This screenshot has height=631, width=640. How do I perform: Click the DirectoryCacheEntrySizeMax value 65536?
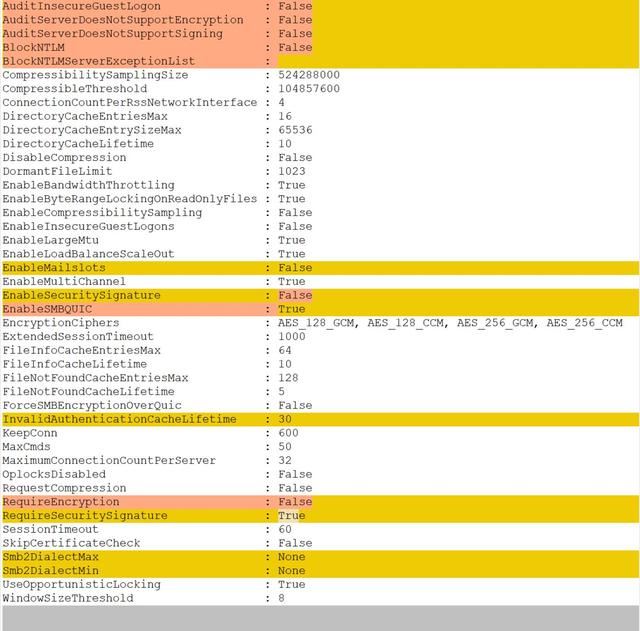(295, 130)
